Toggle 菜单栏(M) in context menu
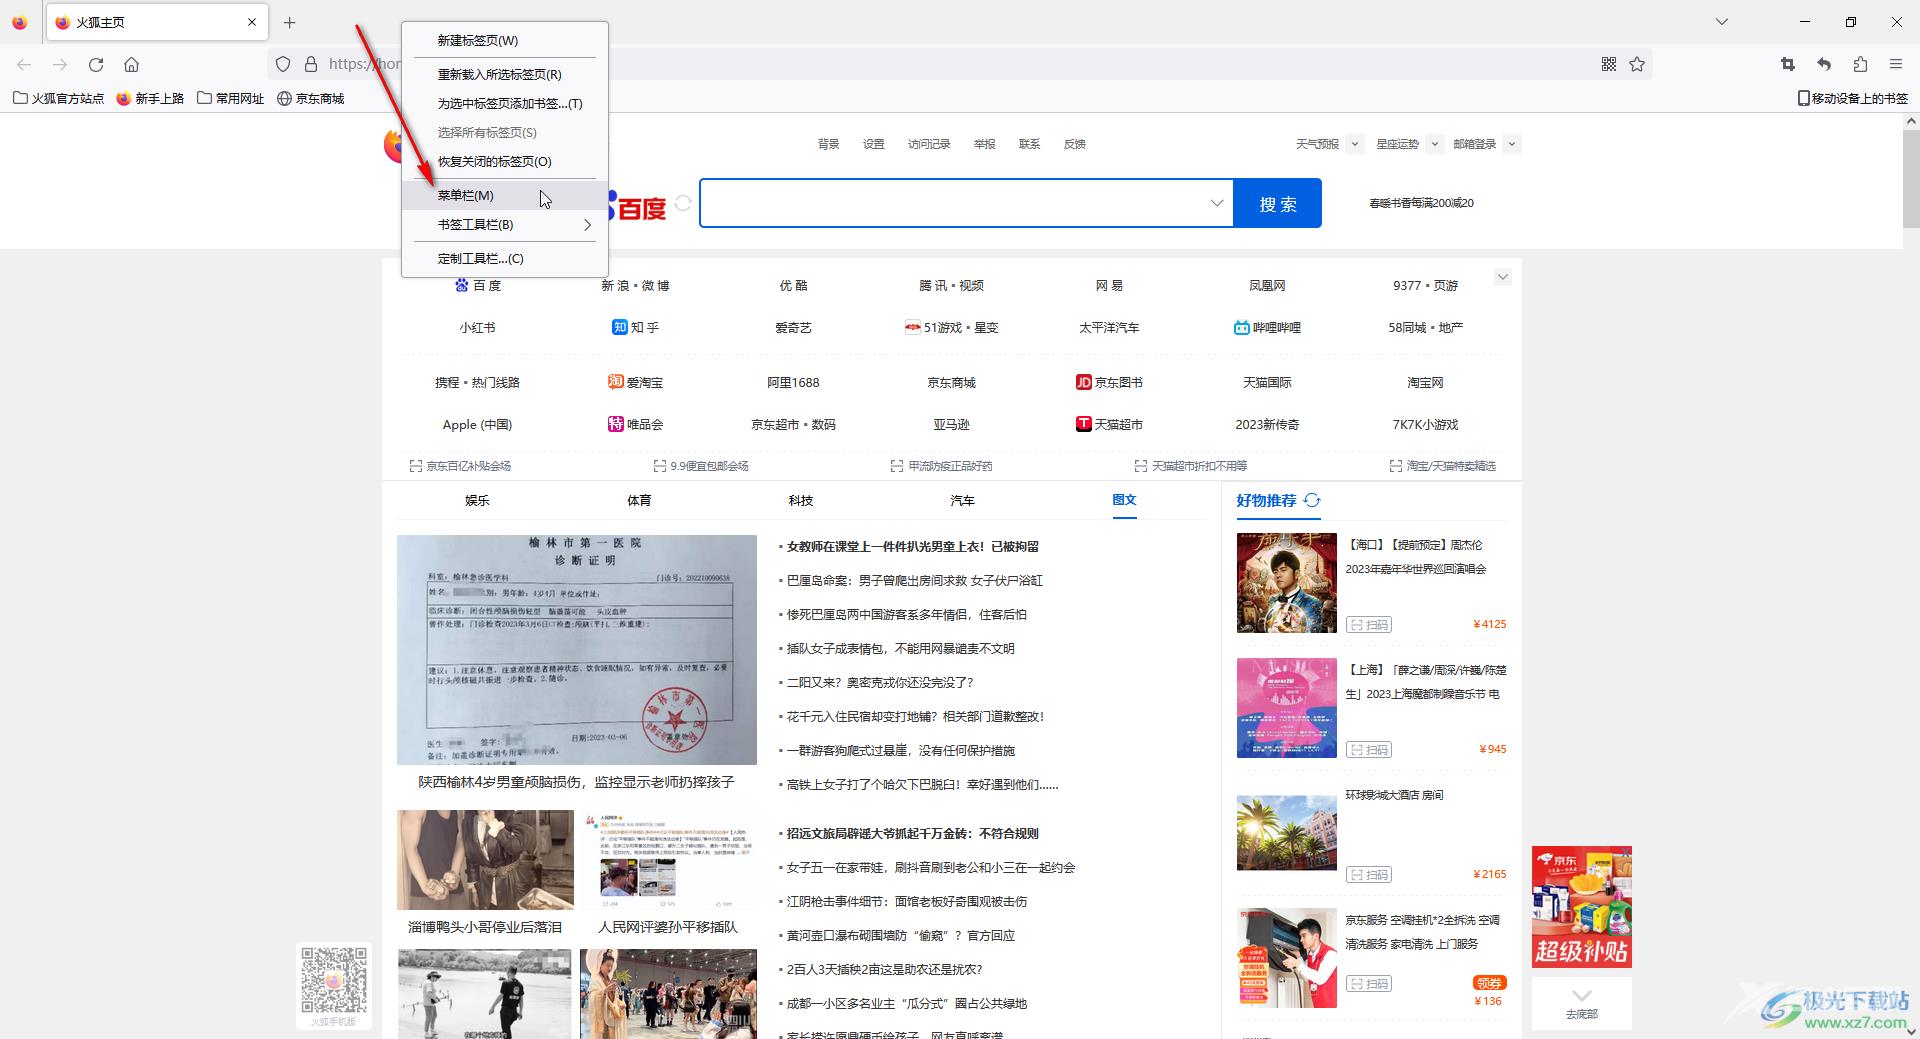This screenshot has height=1039, width=1920. pos(505,195)
